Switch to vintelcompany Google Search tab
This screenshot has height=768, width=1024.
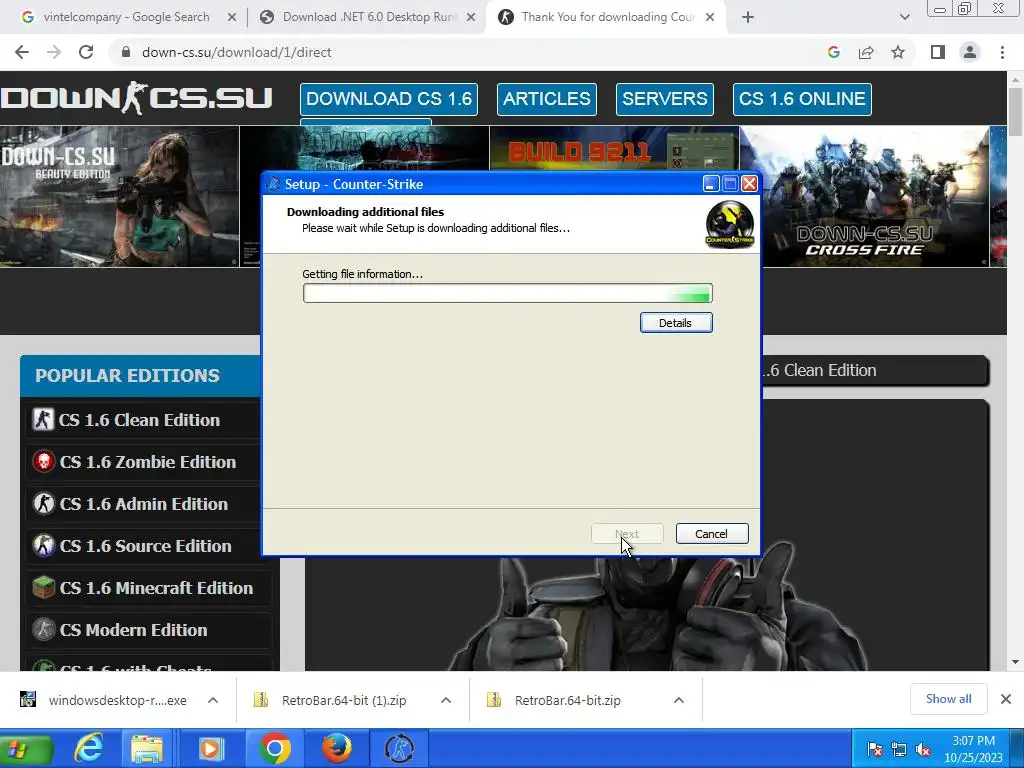(x=126, y=17)
